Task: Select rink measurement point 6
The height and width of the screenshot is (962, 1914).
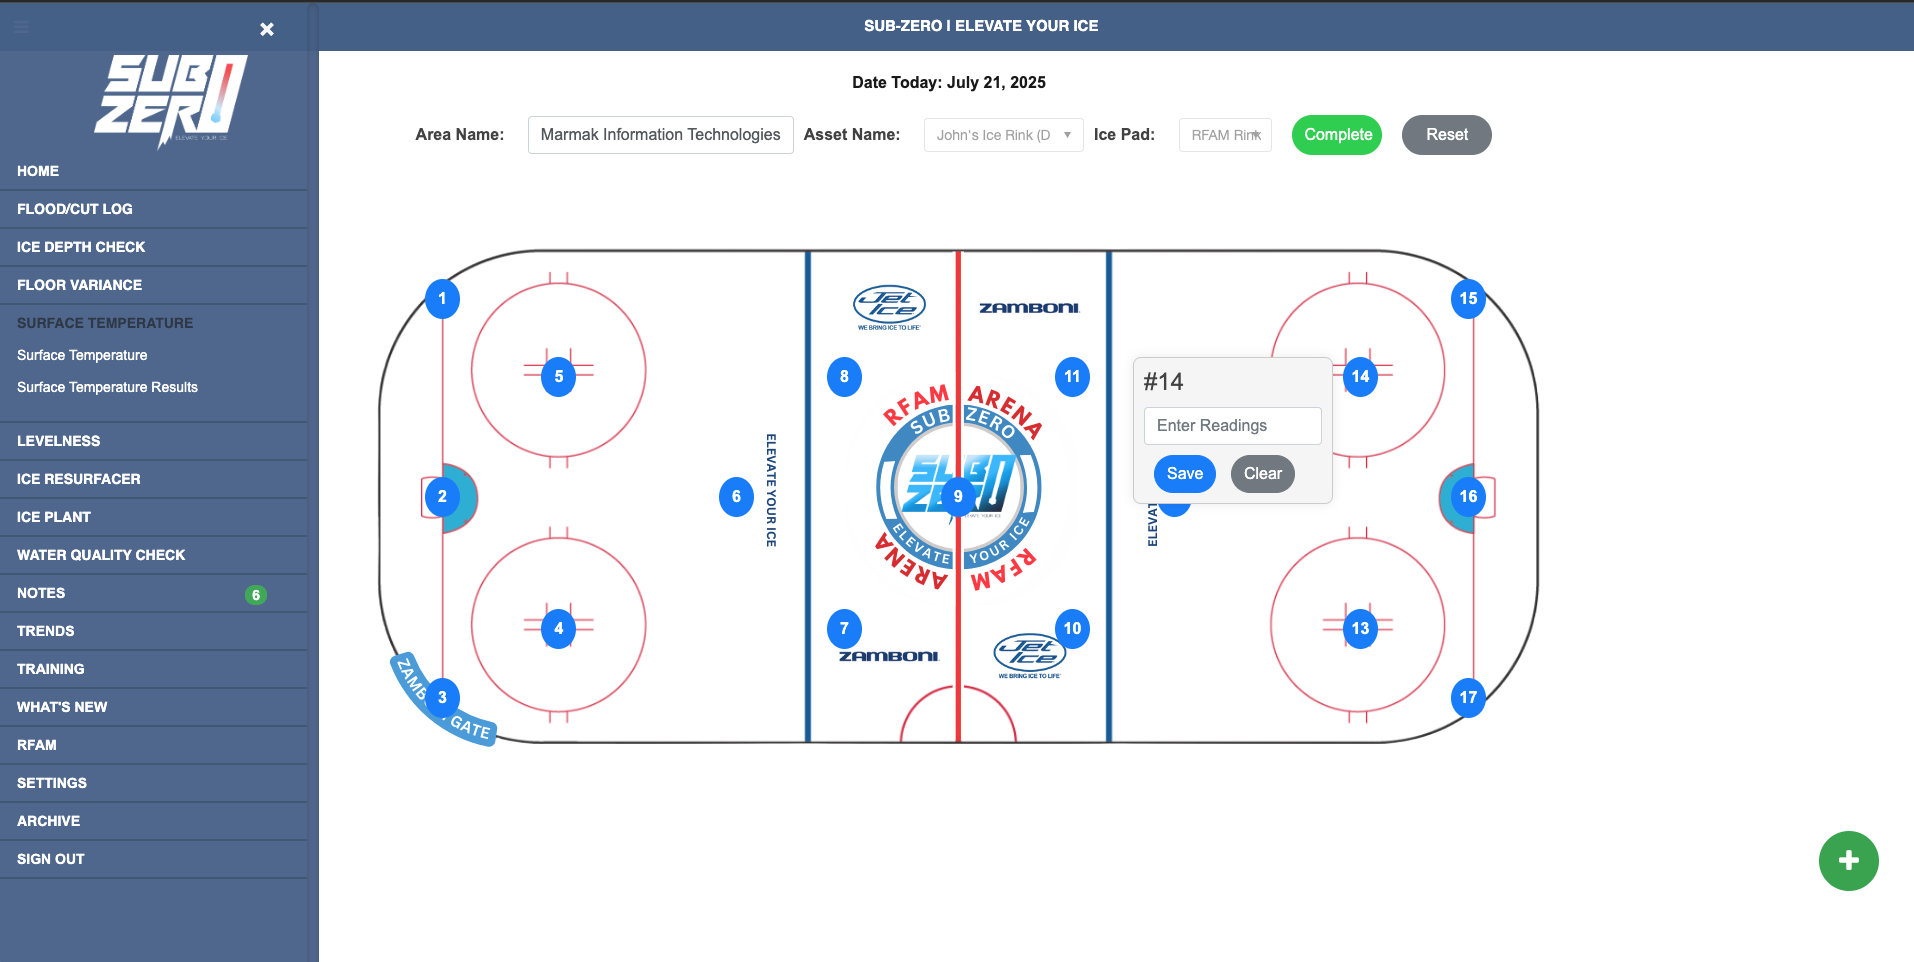Action: (736, 496)
